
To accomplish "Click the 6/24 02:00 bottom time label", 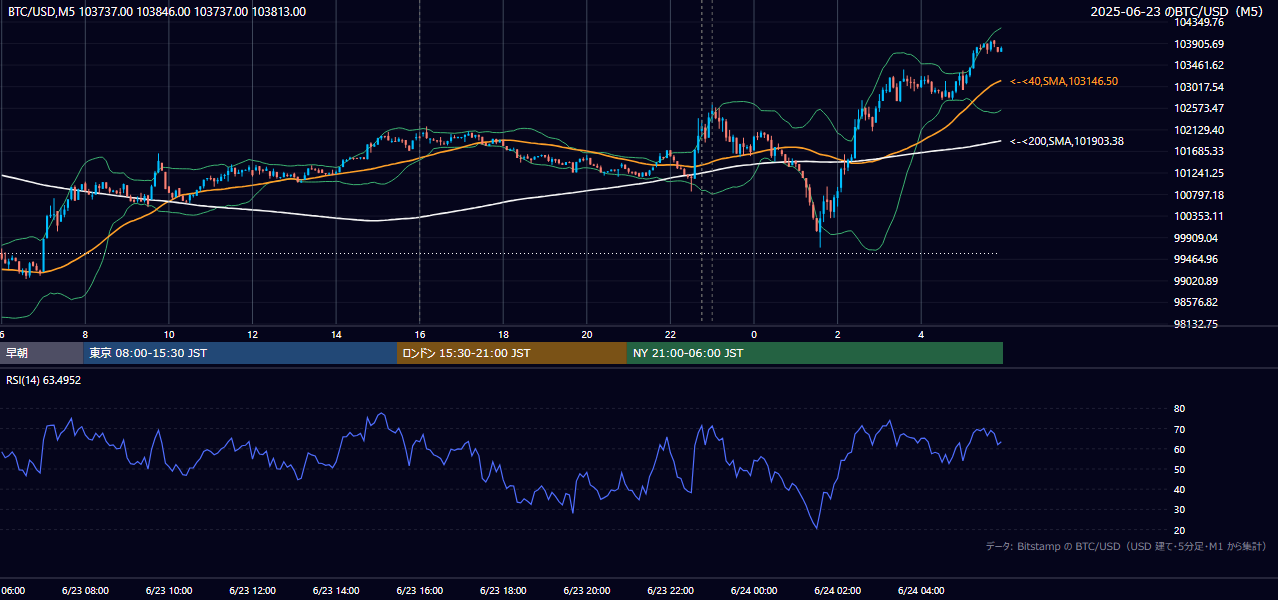I will tap(838, 591).
